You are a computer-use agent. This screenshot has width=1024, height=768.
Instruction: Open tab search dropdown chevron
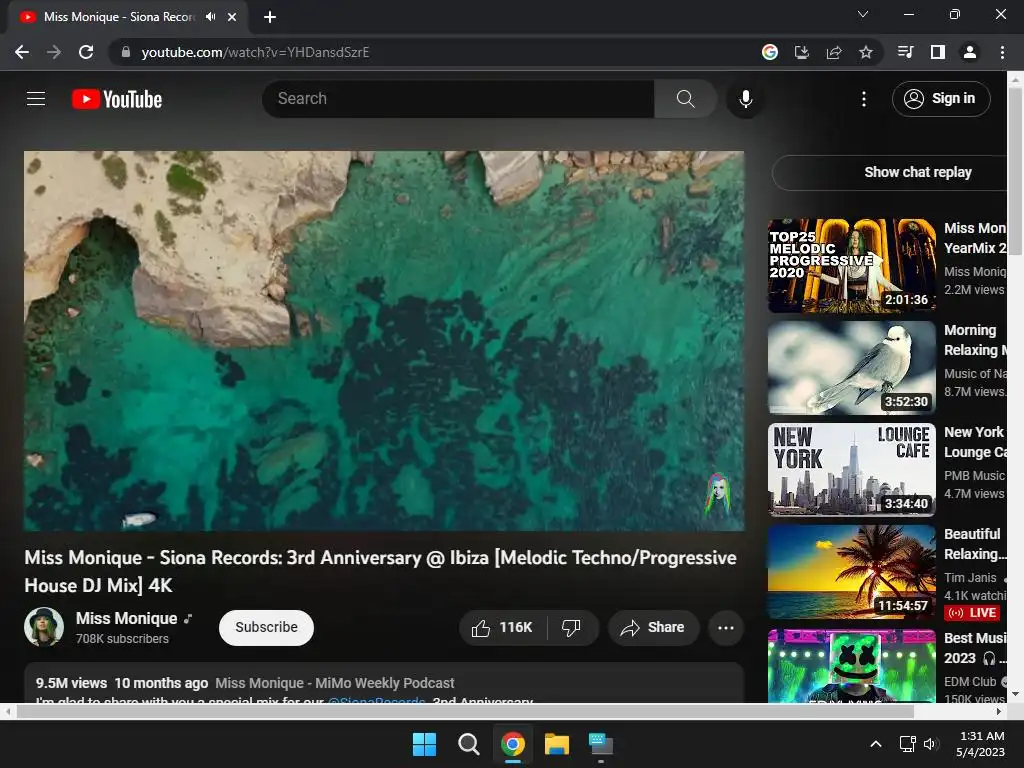coord(863,14)
